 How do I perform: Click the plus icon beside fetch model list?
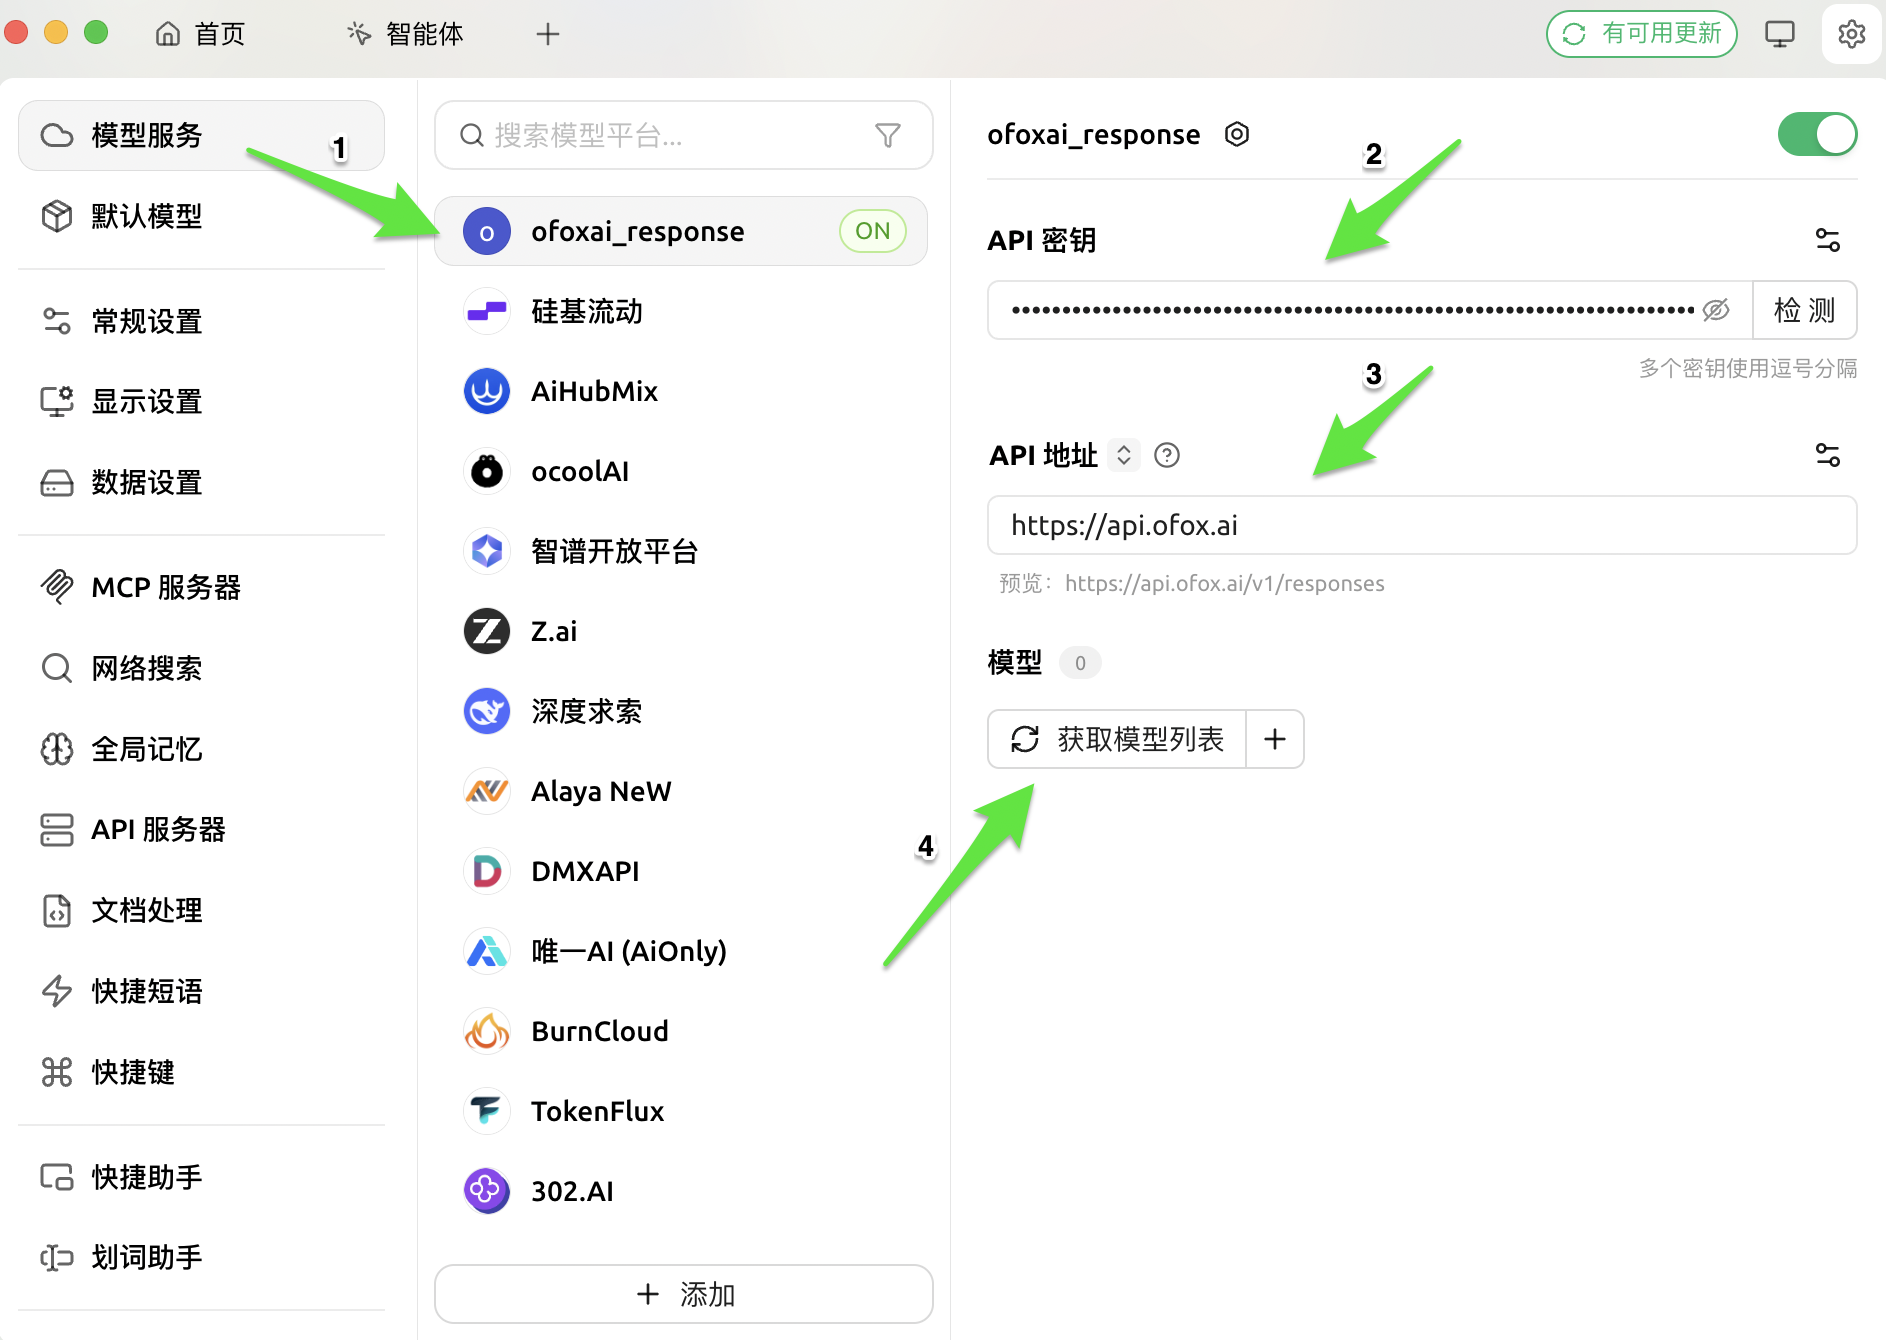pyautogui.click(x=1274, y=739)
